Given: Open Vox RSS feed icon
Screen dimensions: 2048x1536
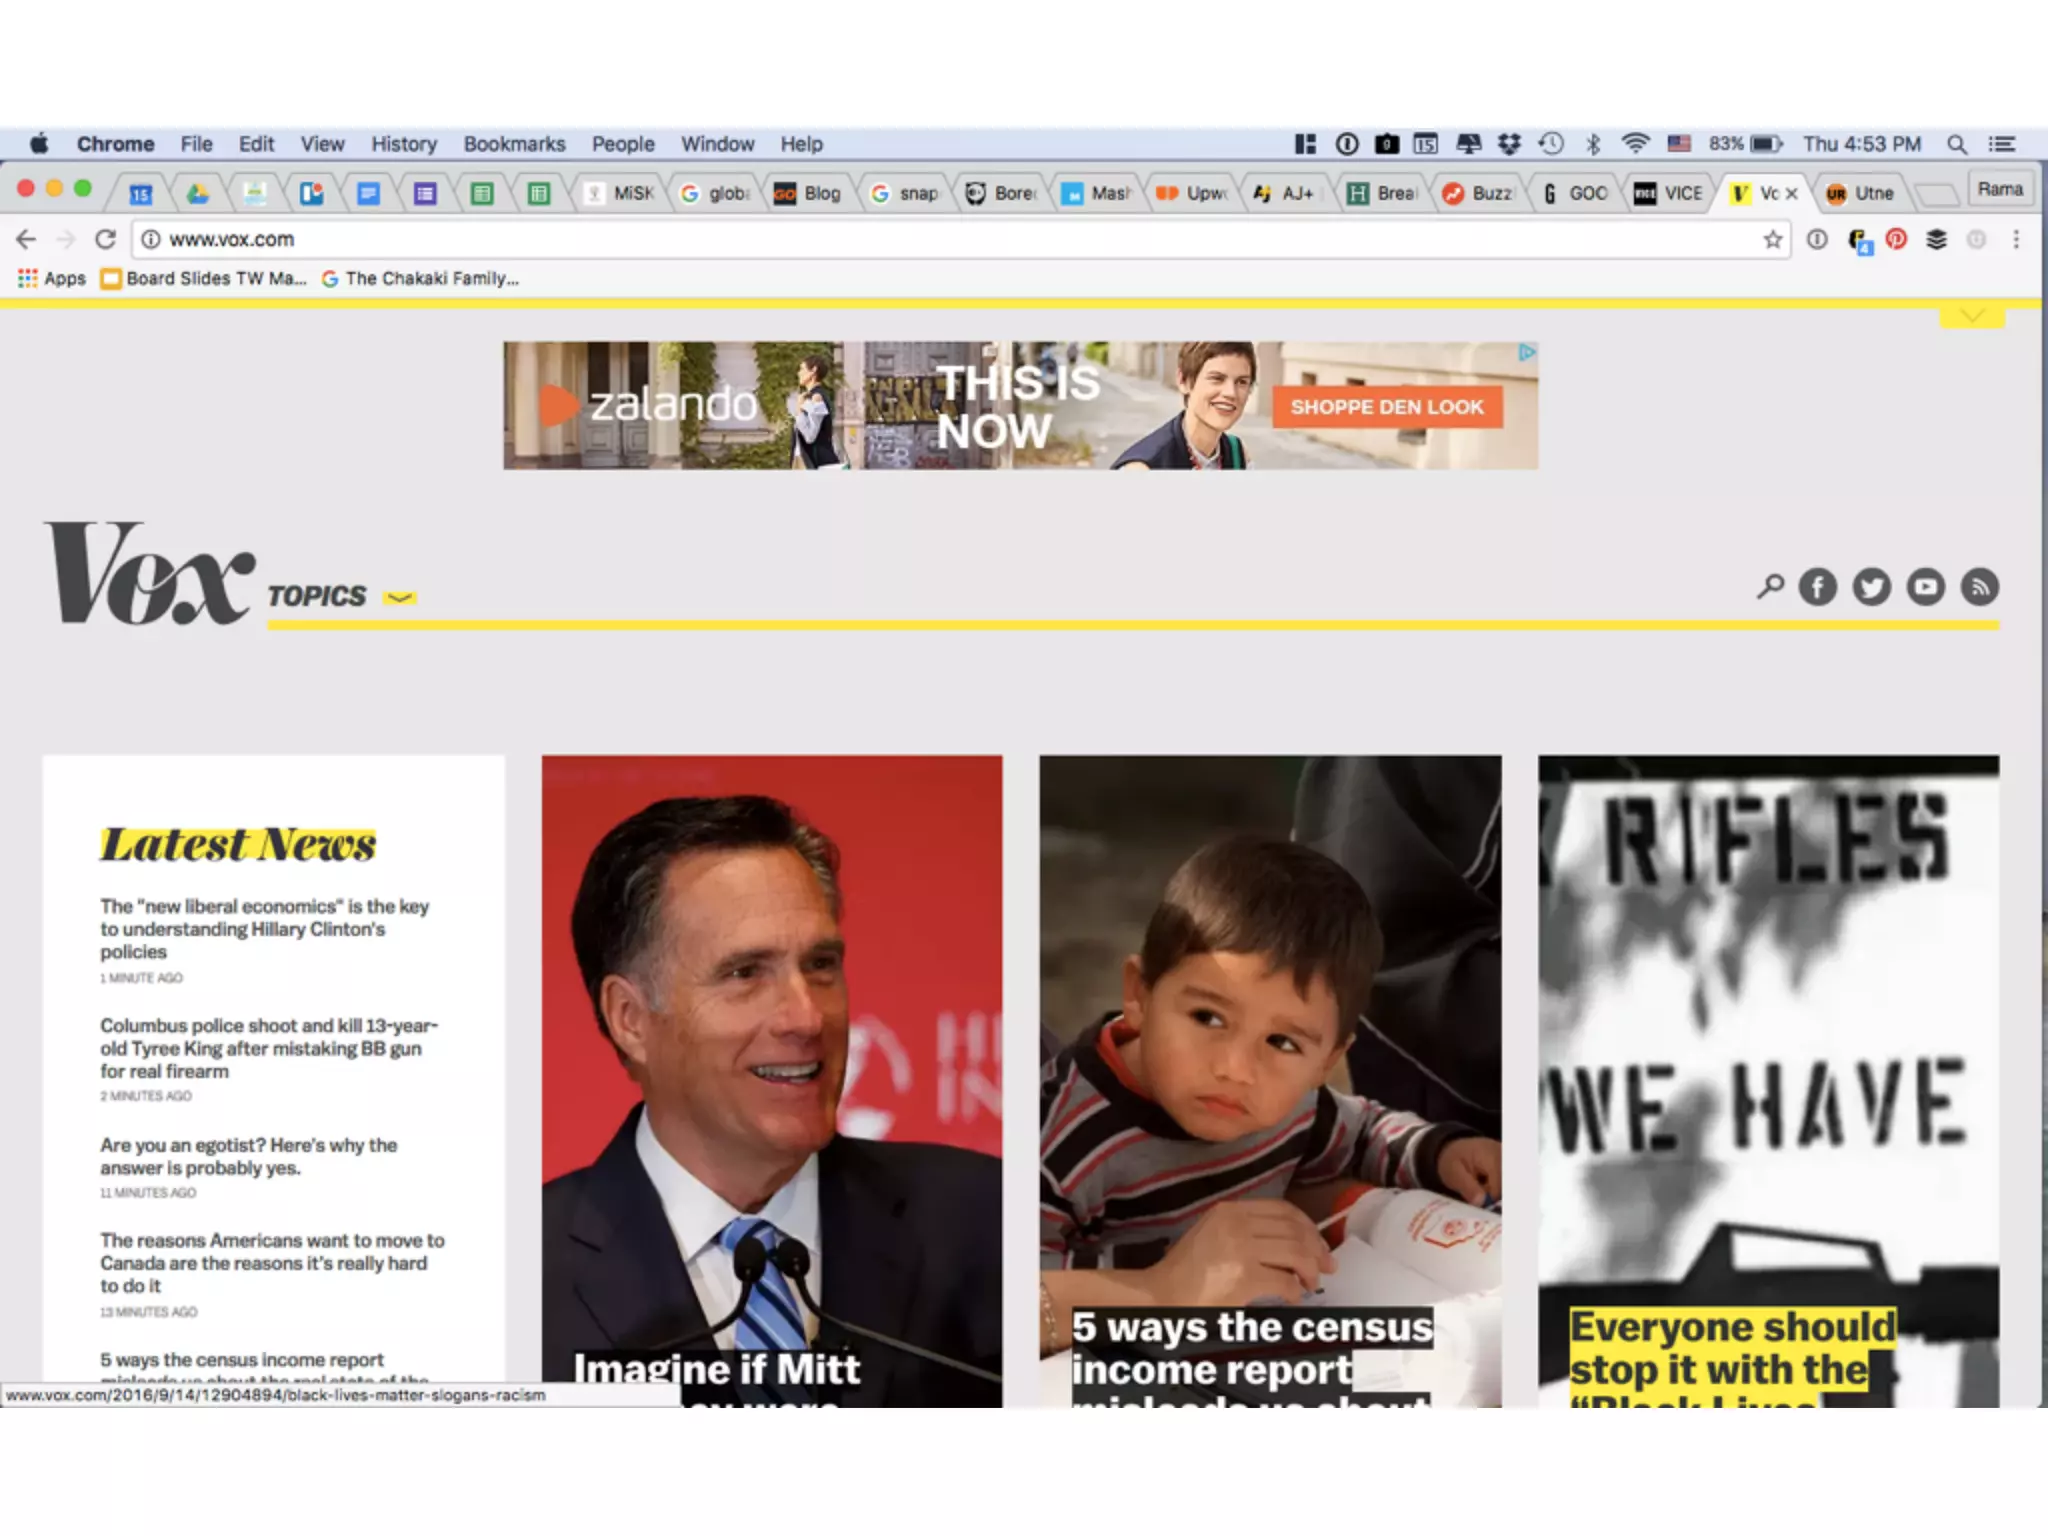Looking at the screenshot, I should coord(1979,587).
